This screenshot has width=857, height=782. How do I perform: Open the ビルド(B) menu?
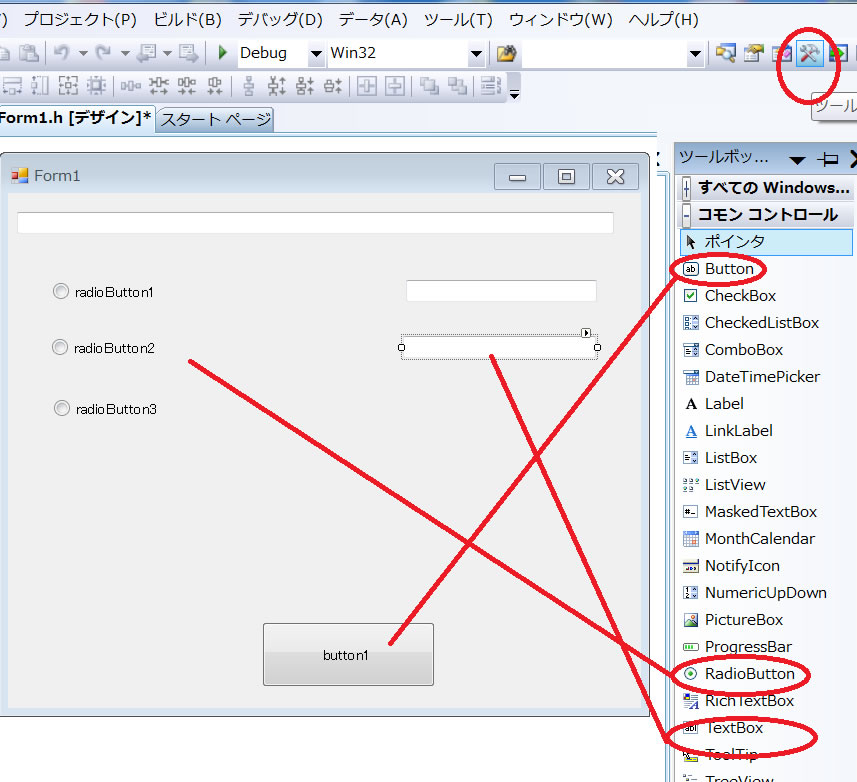187,19
